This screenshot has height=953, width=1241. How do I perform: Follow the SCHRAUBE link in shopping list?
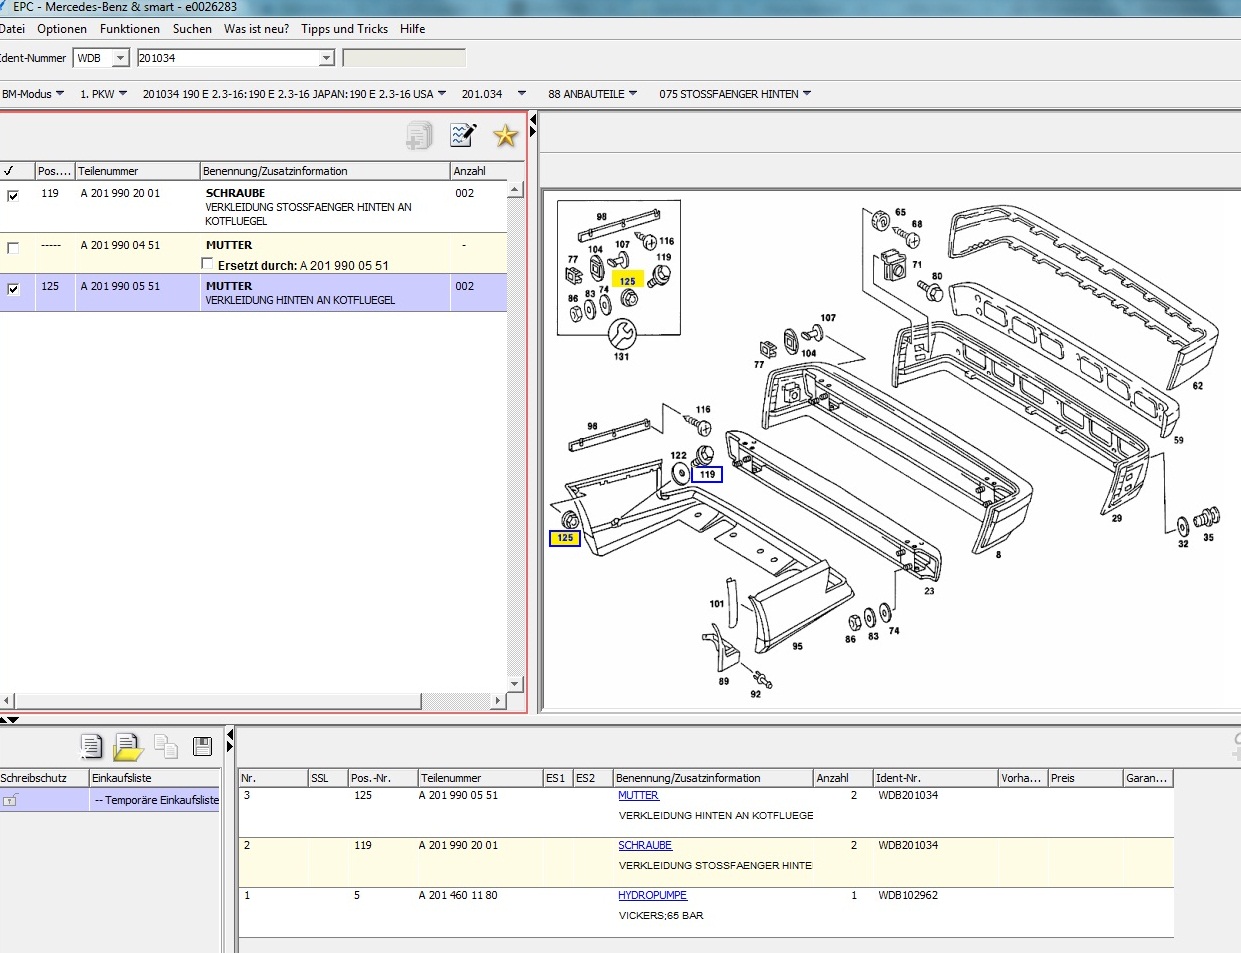[x=645, y=845]
